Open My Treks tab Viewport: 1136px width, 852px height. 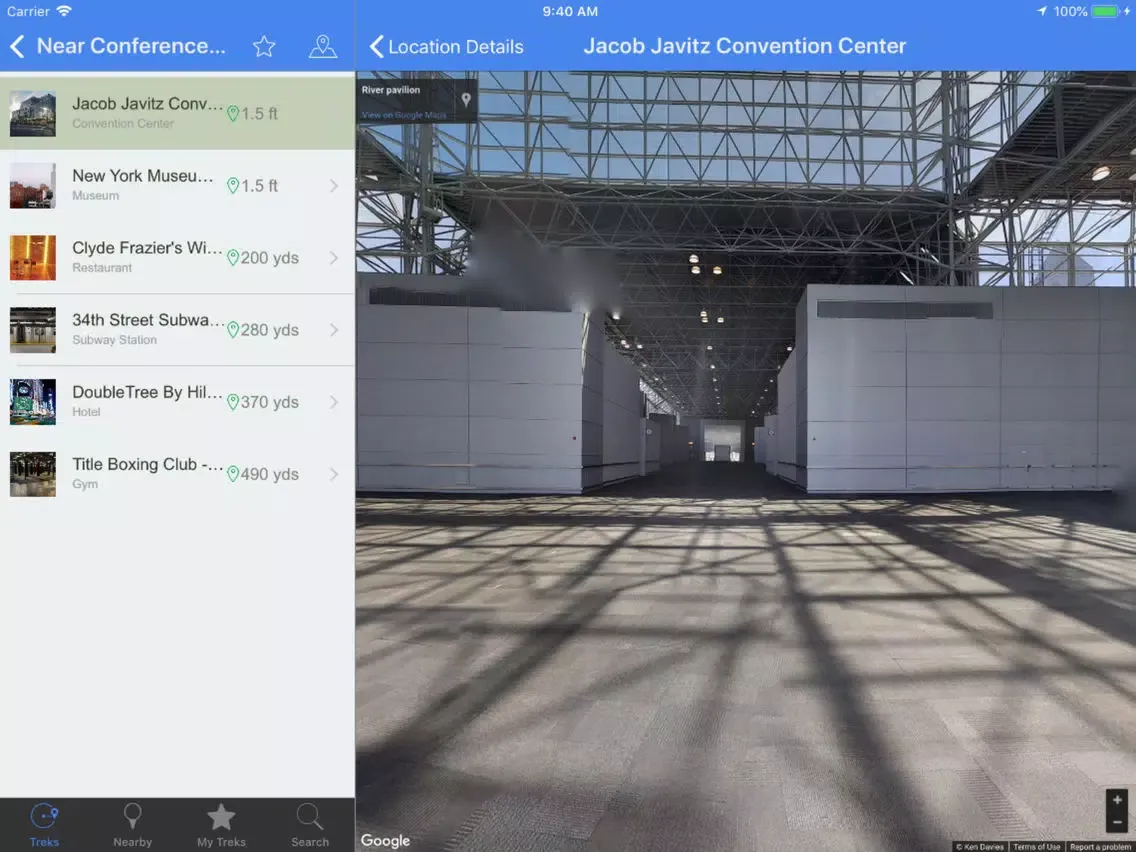click(221, 825)
